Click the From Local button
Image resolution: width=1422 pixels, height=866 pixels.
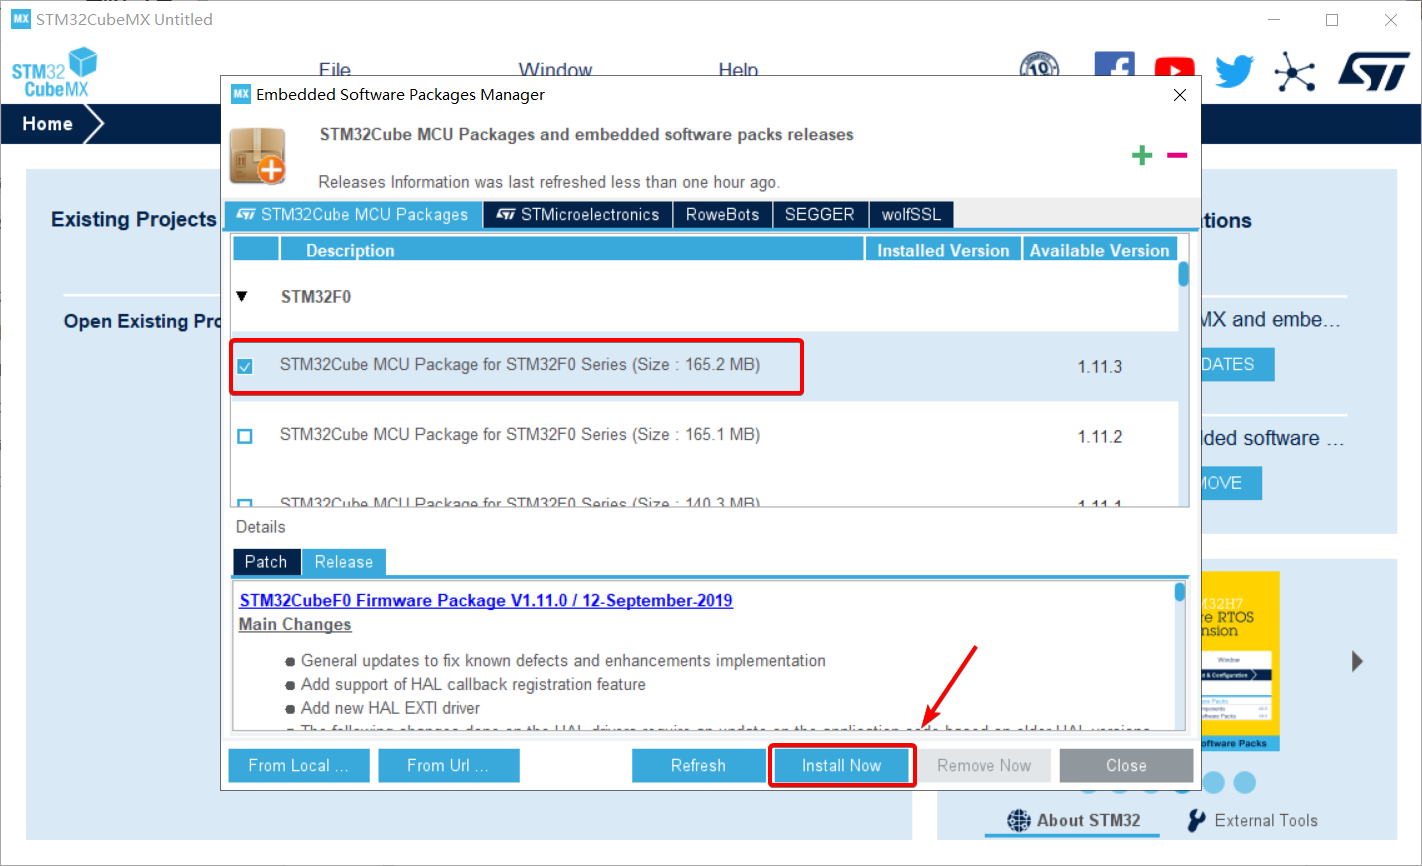pyautogui.click(x=298, y=765)
